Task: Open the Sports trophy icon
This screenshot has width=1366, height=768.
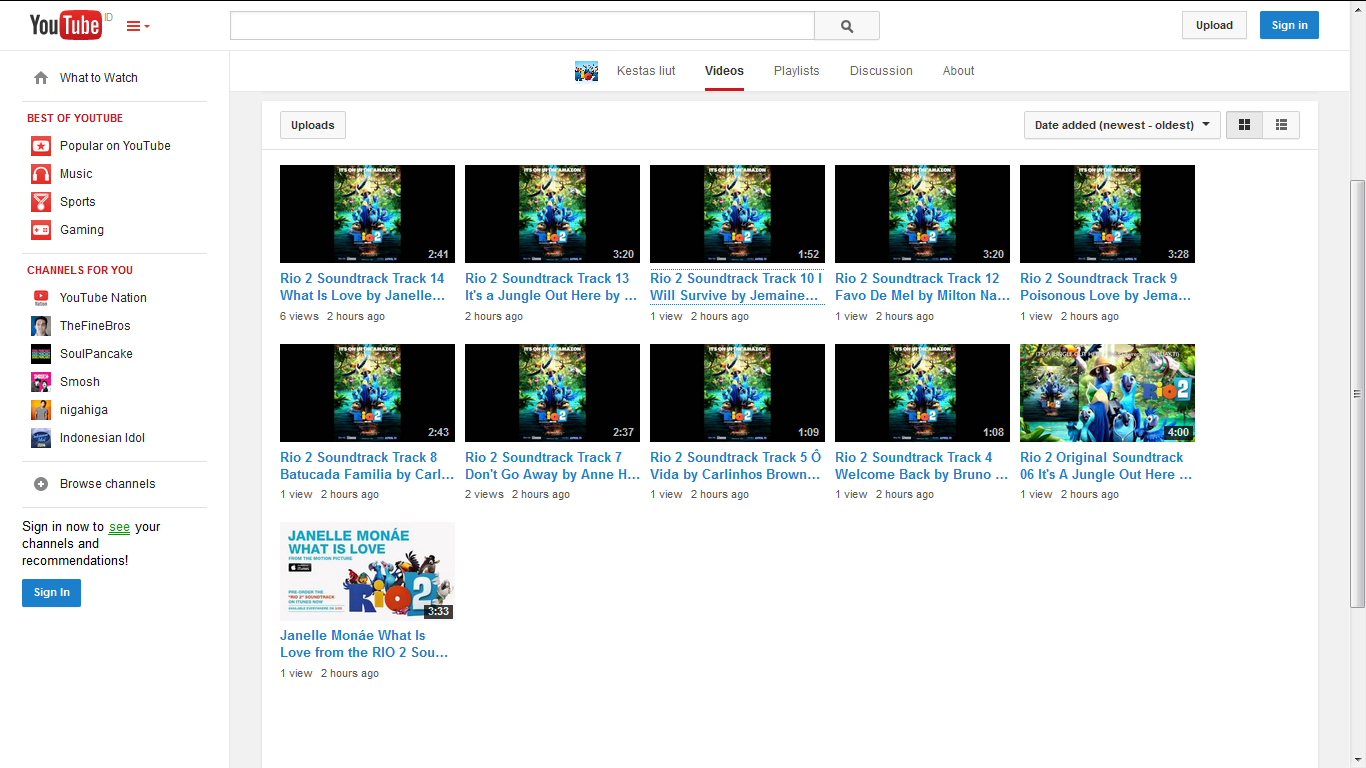Action: [41, 202]
